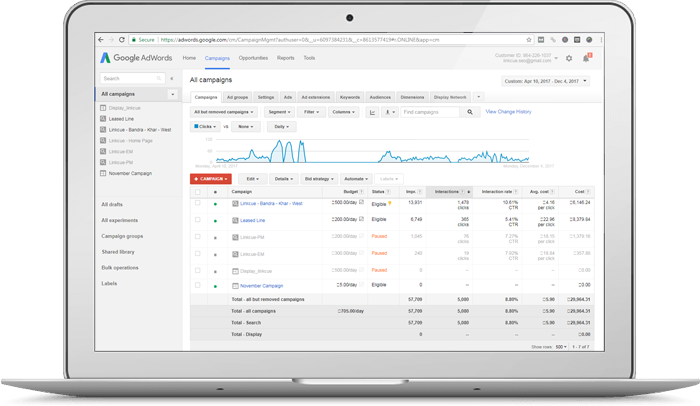
Task: Open the Leased Line campaign link in table
Action: pyautogui.click(x=253, y=221)
